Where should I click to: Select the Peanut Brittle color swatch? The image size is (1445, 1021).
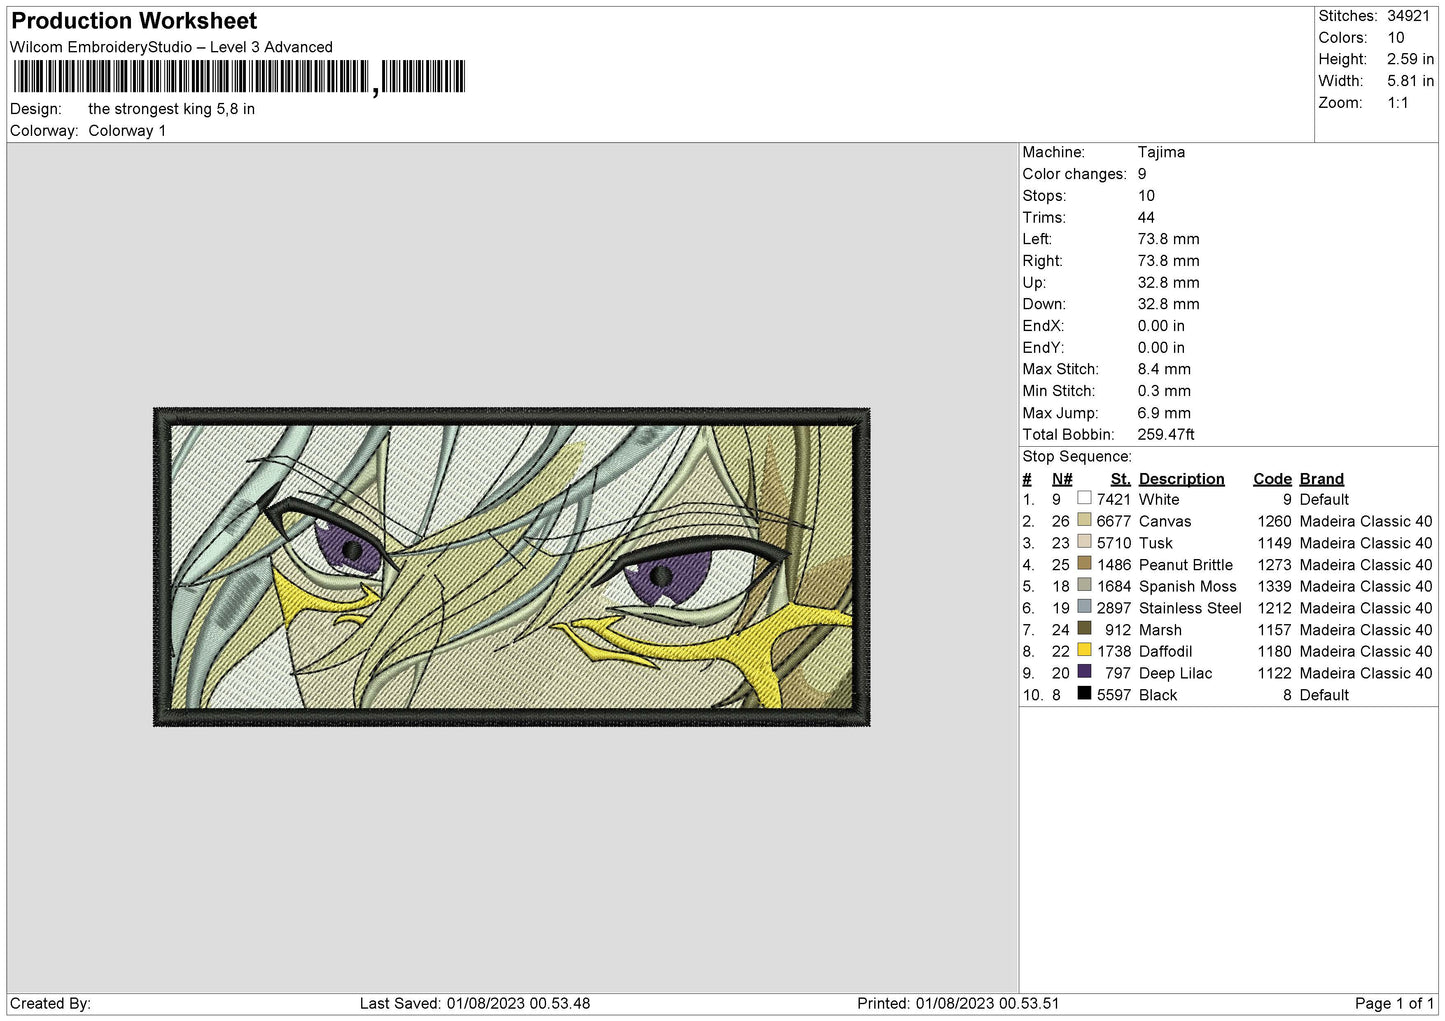(x=1084, y=563)
